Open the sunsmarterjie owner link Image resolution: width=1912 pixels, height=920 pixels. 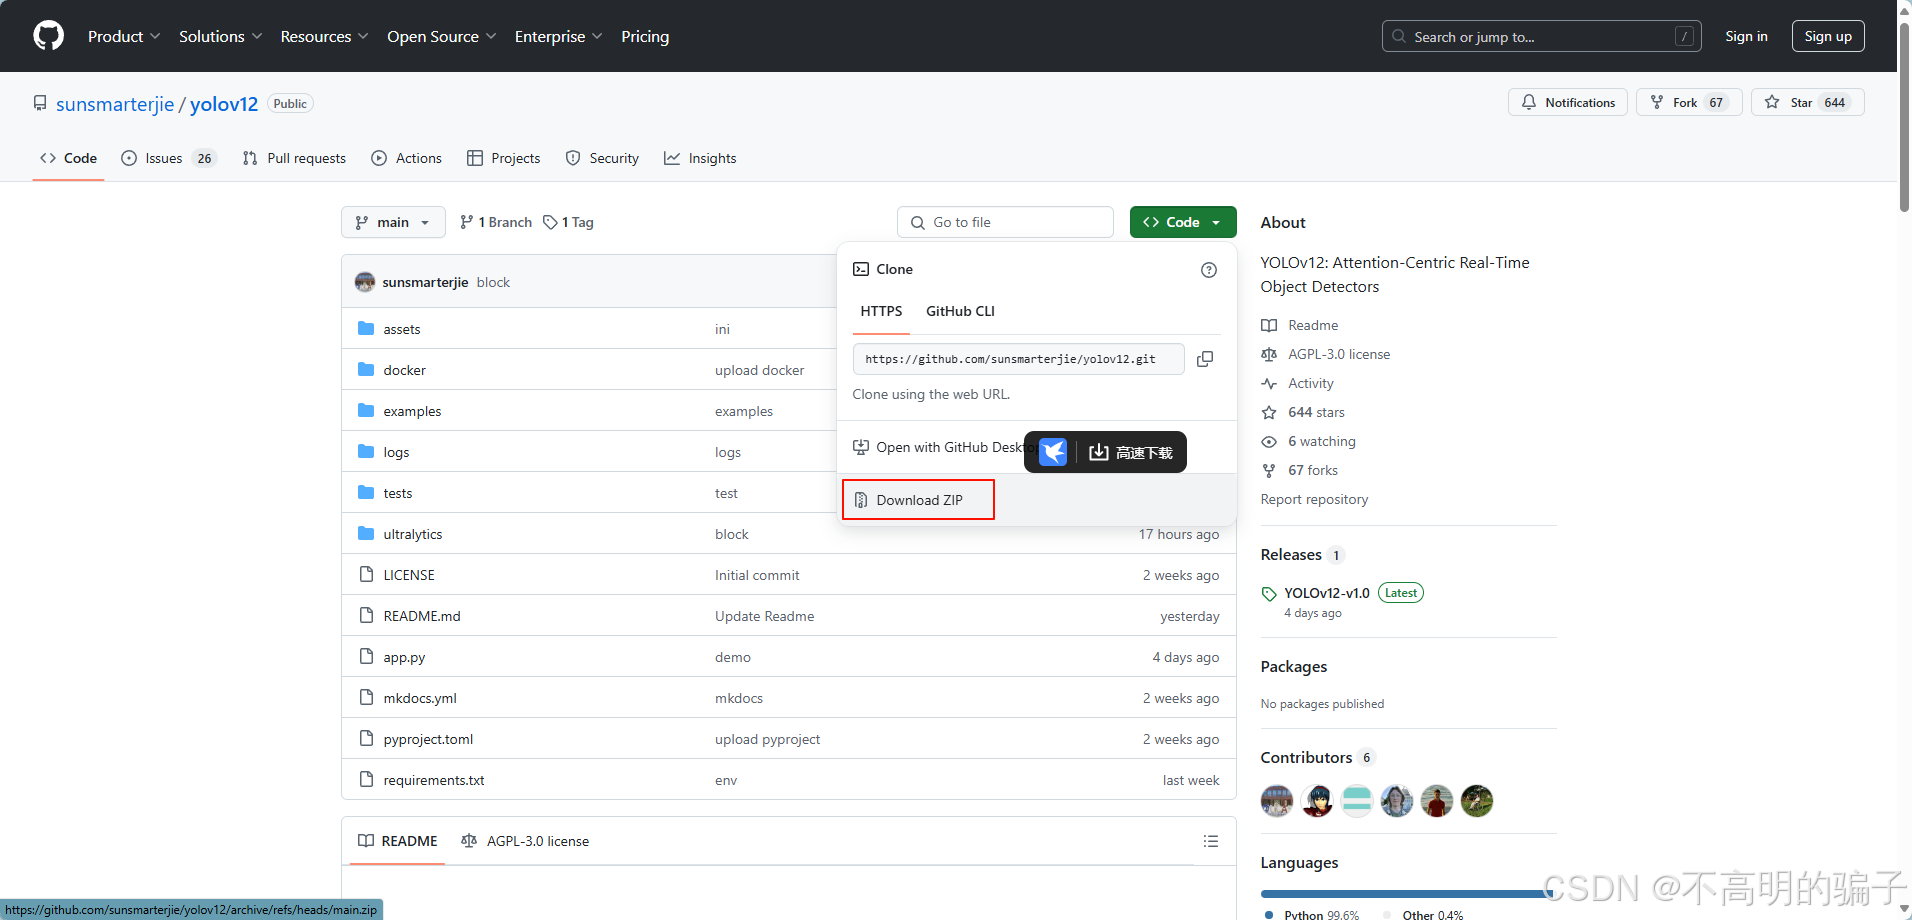pos(115,104)
